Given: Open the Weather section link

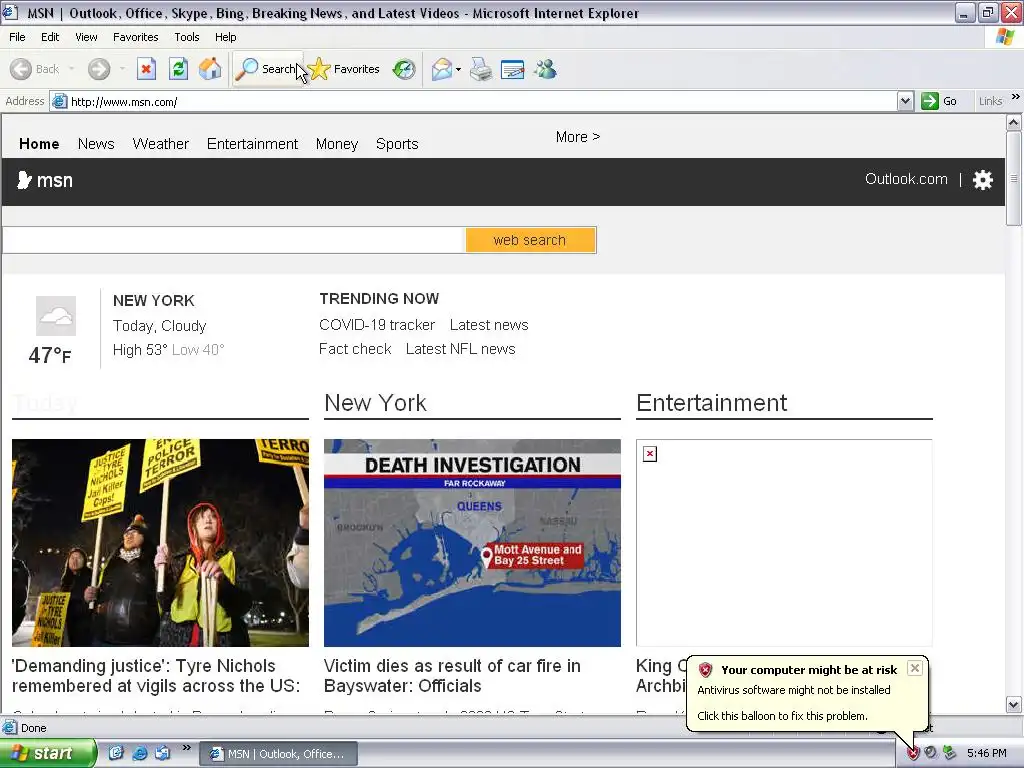Looking at the screenshot, I should (x=161, y=144).
